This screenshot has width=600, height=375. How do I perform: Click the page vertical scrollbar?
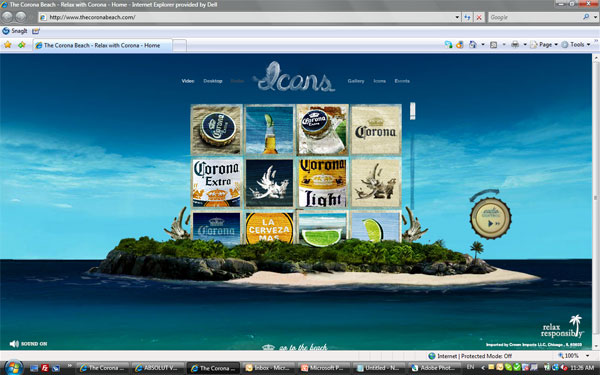(x=596, y=201)
